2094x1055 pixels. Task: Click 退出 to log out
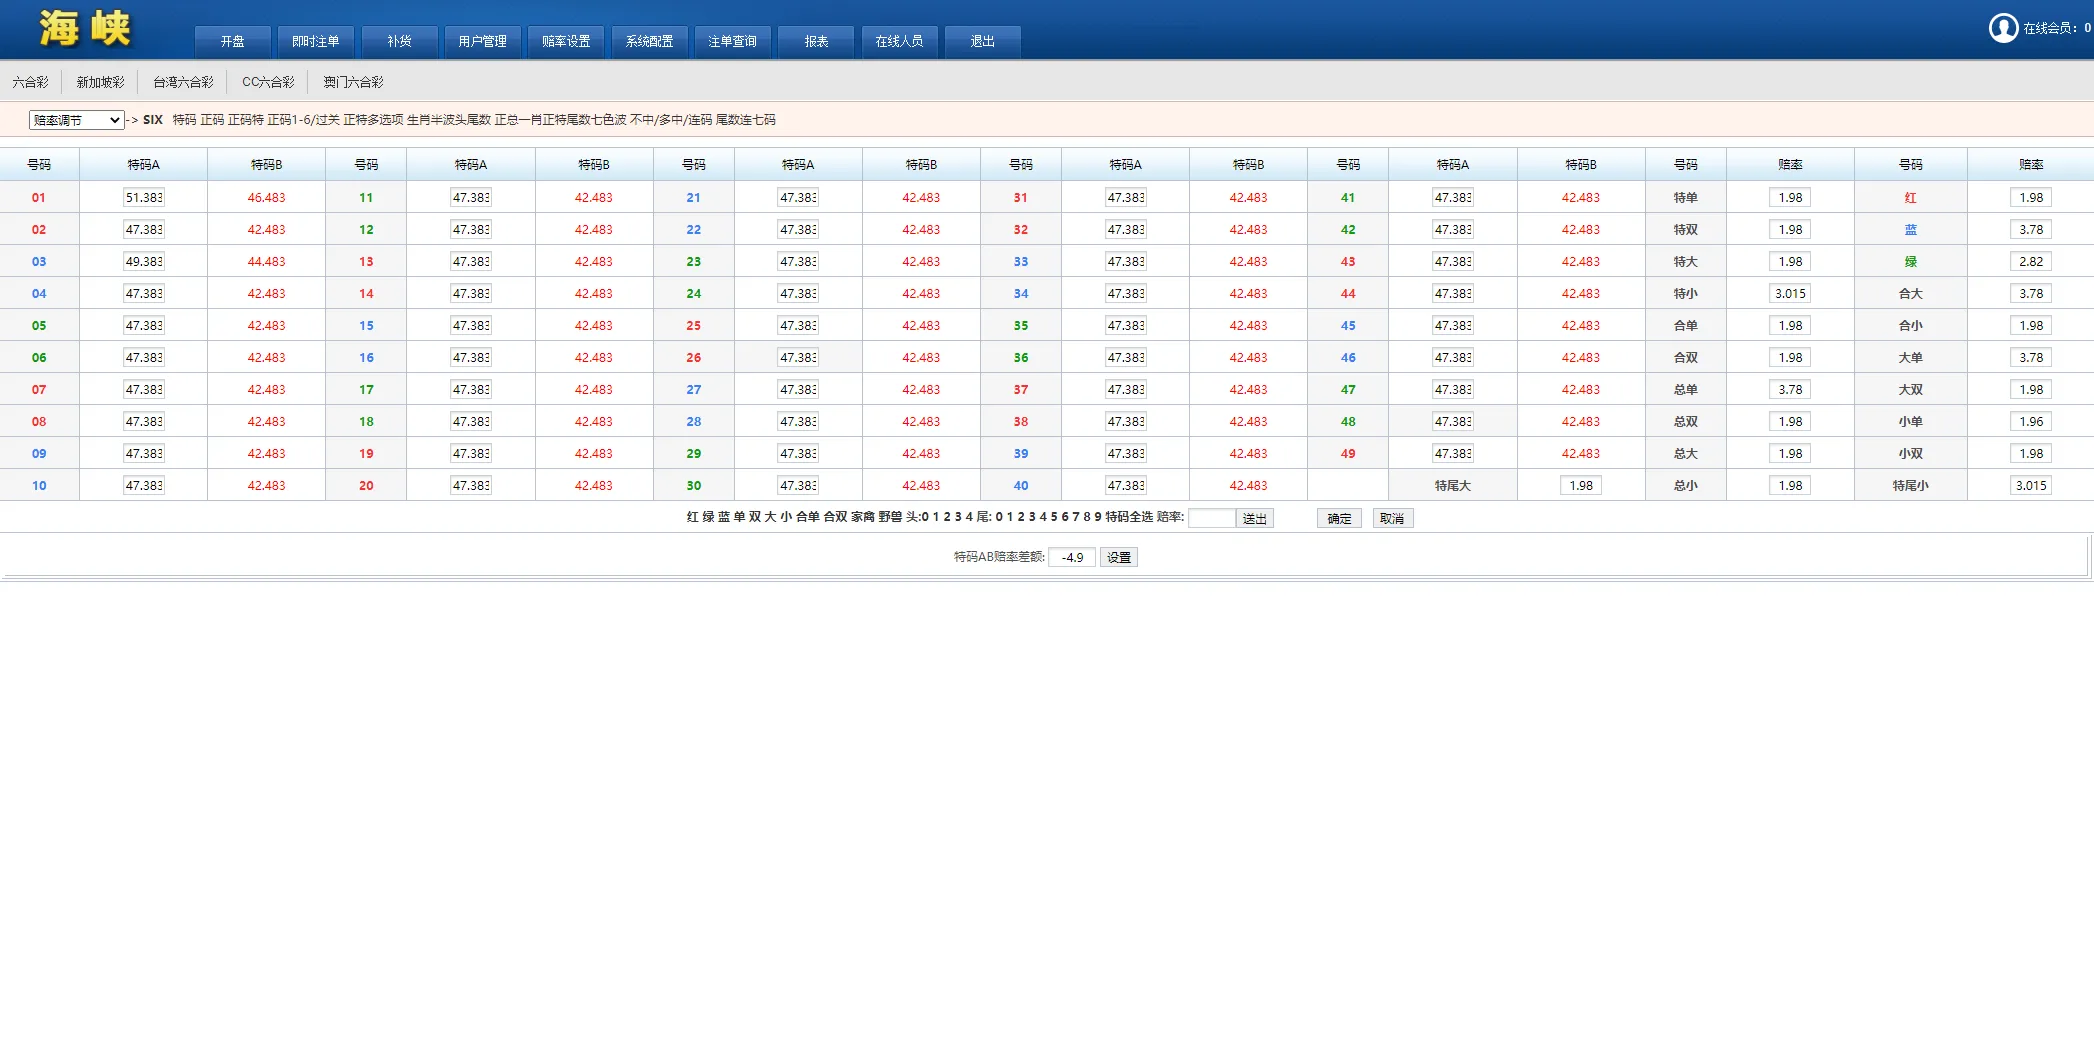tap(982, 41)
